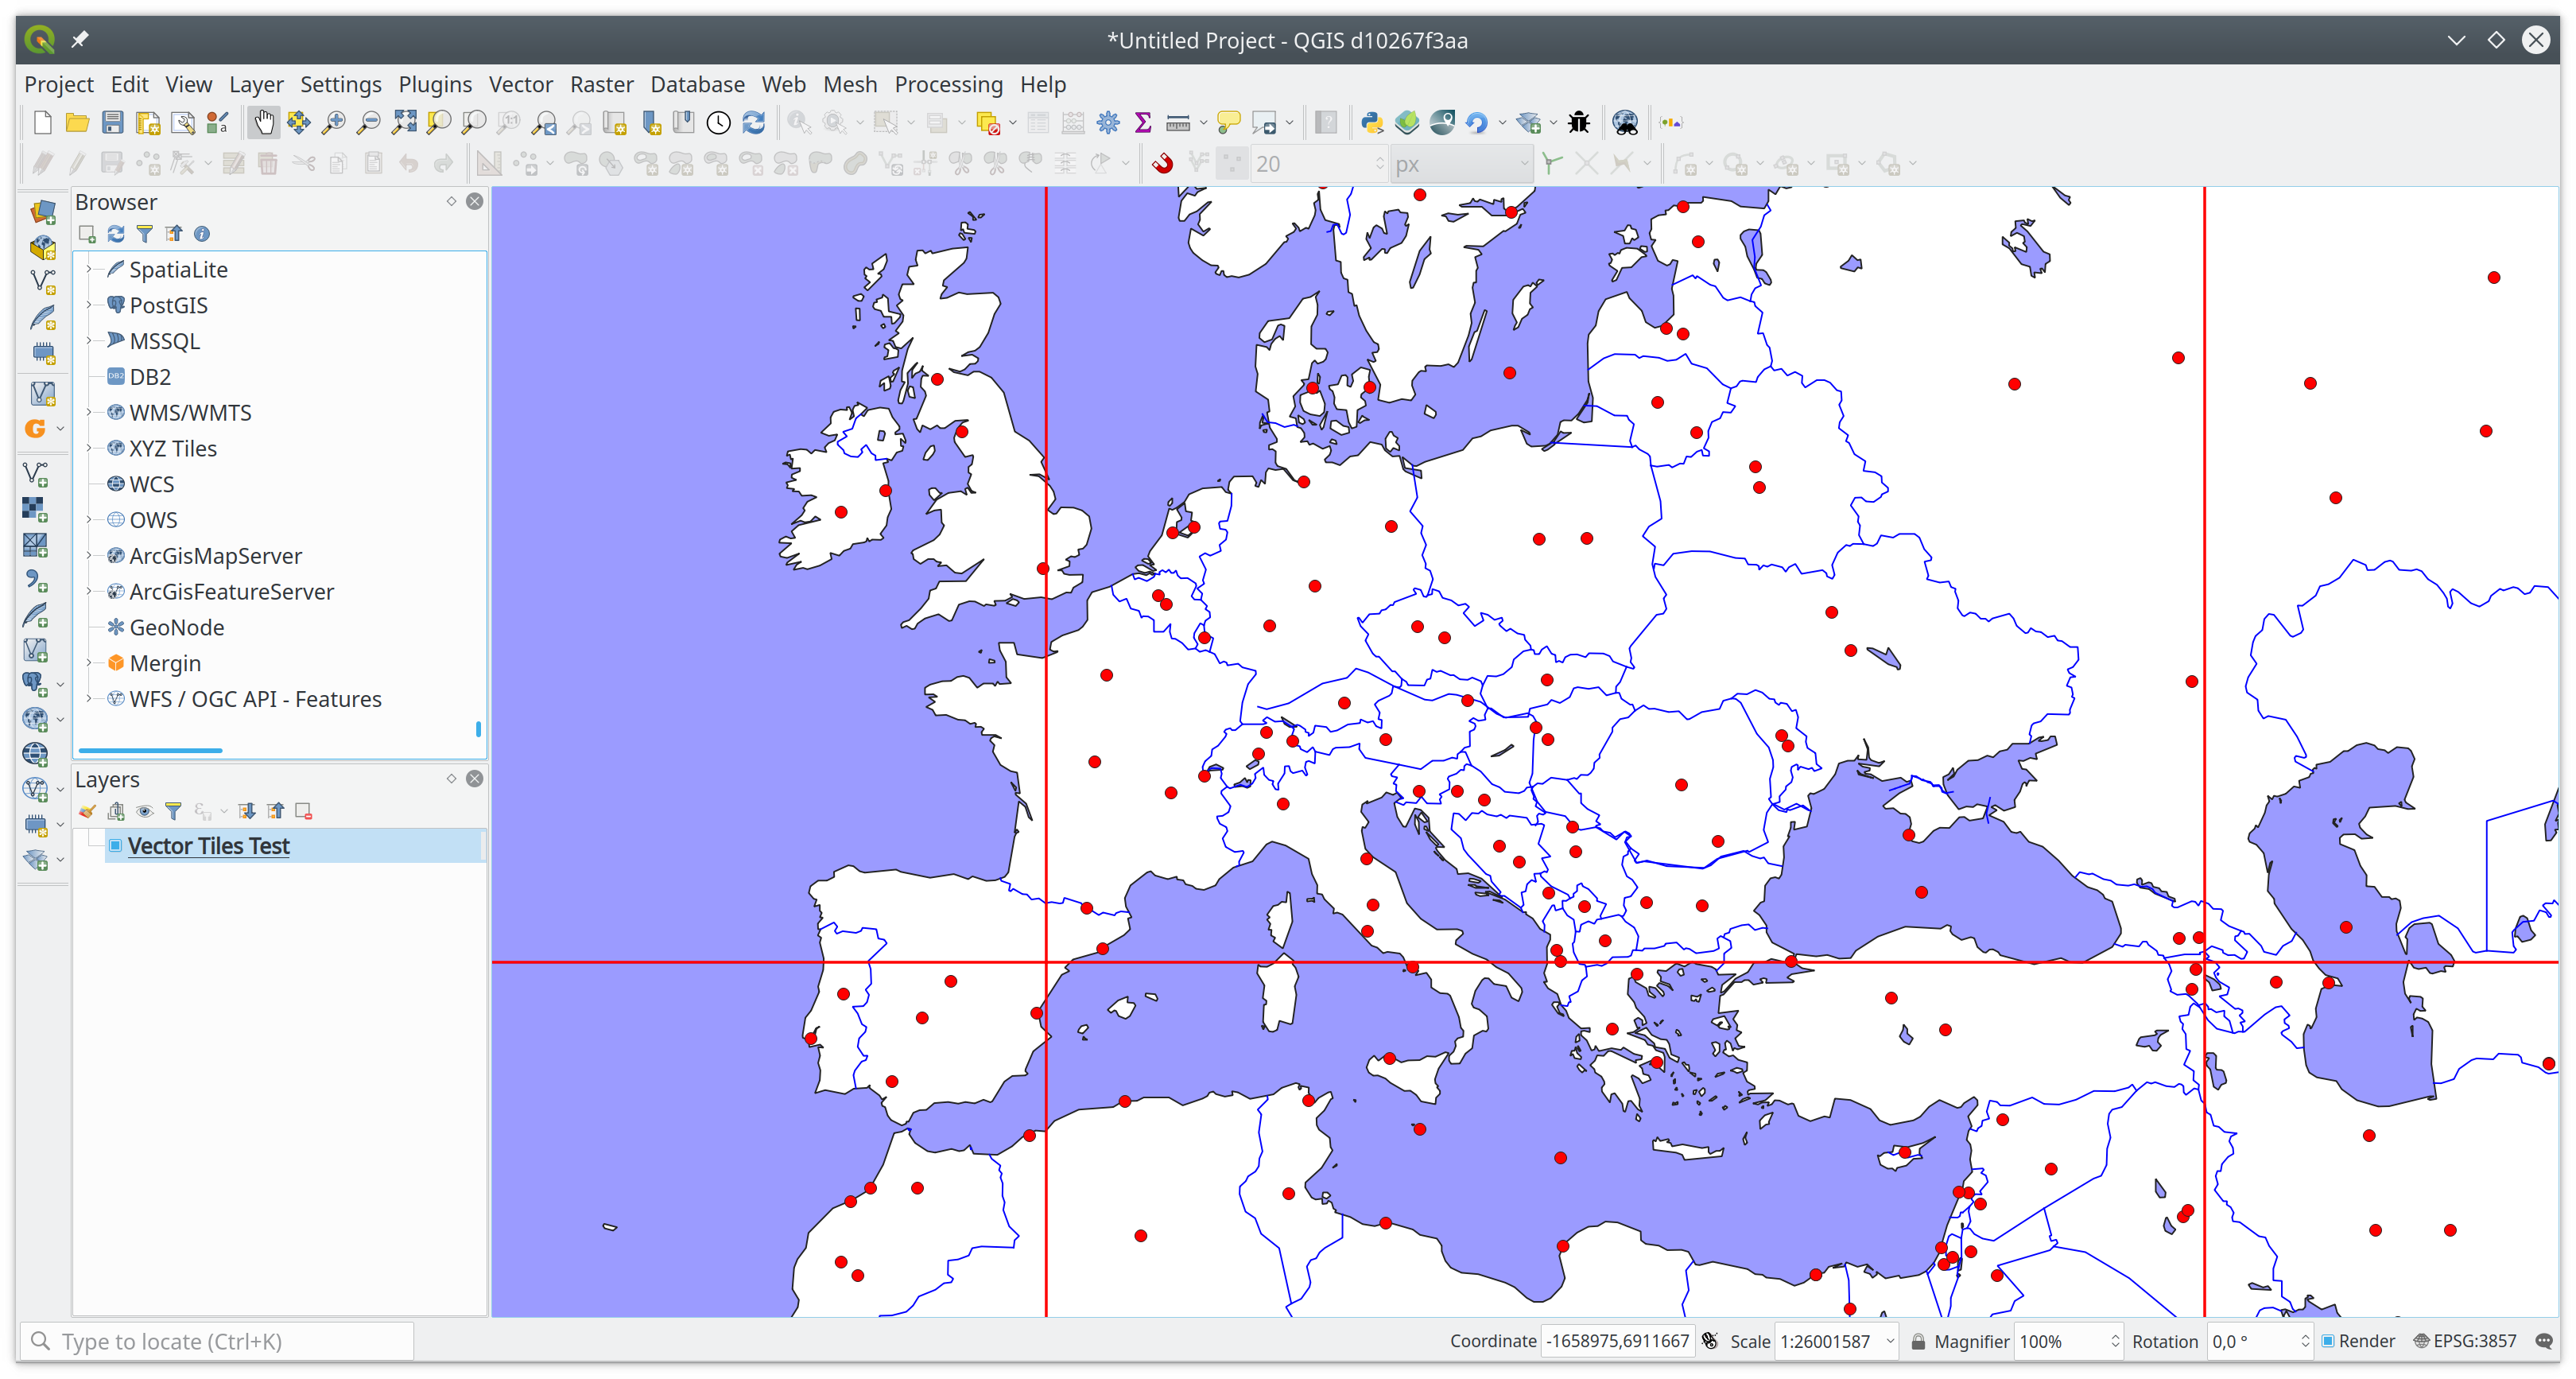Open the Temporal Controller clock icon
The height and width of the screenshot is (1379, 2576).
[x=719, y=123]
